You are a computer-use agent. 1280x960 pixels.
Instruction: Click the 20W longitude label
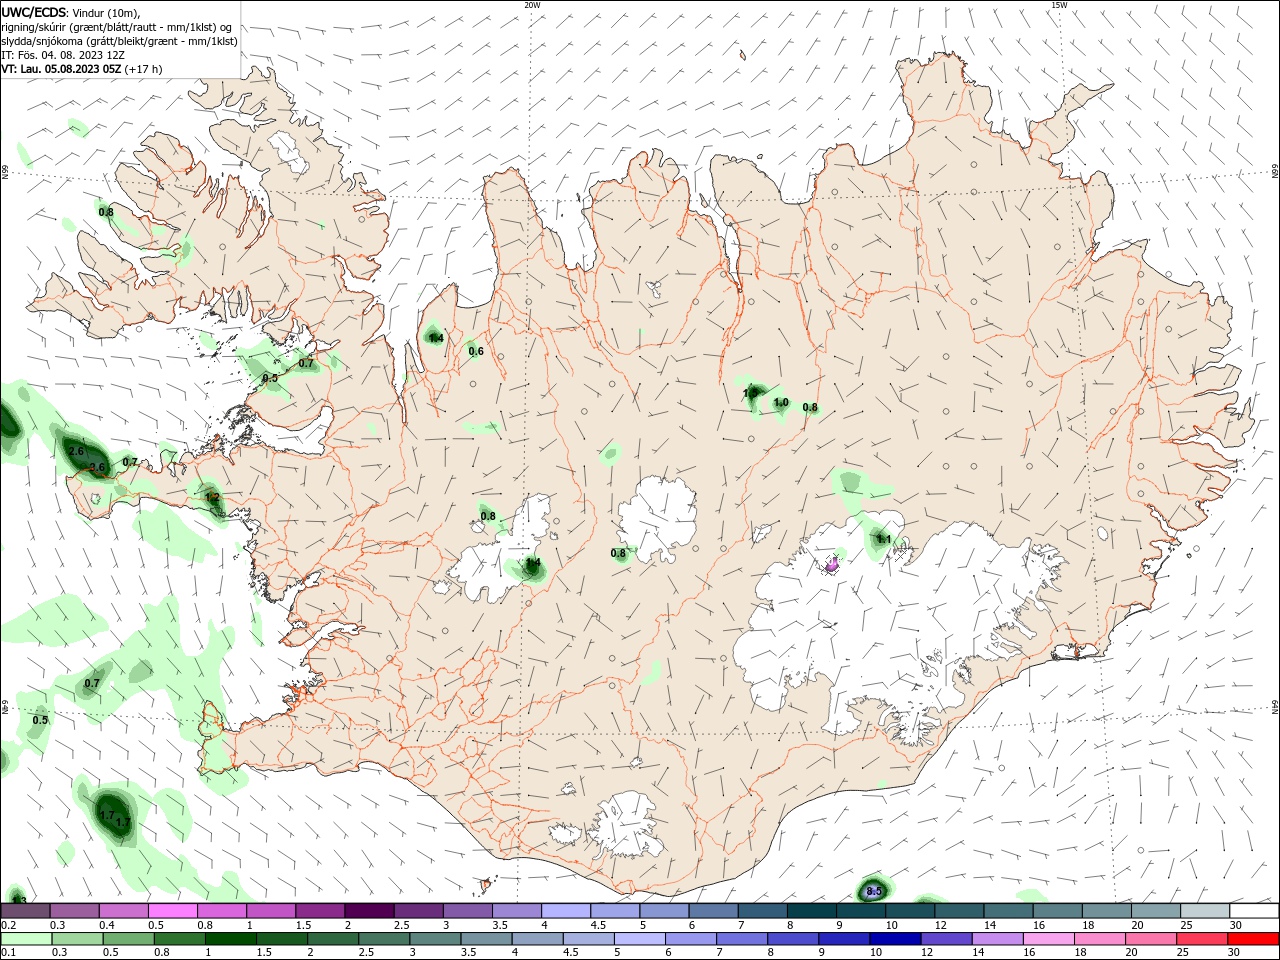[x=532, y=5]
